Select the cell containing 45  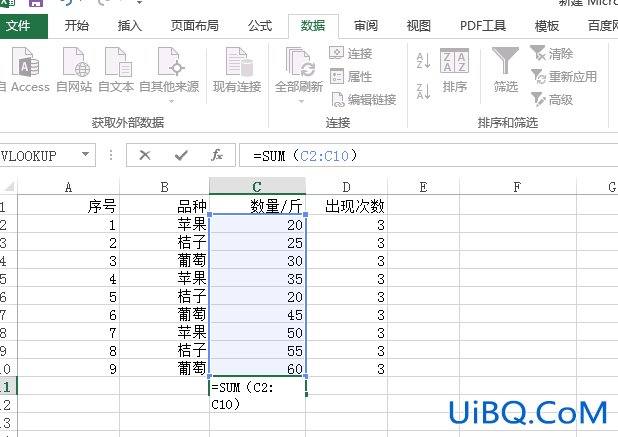click(x=257, y=315)
